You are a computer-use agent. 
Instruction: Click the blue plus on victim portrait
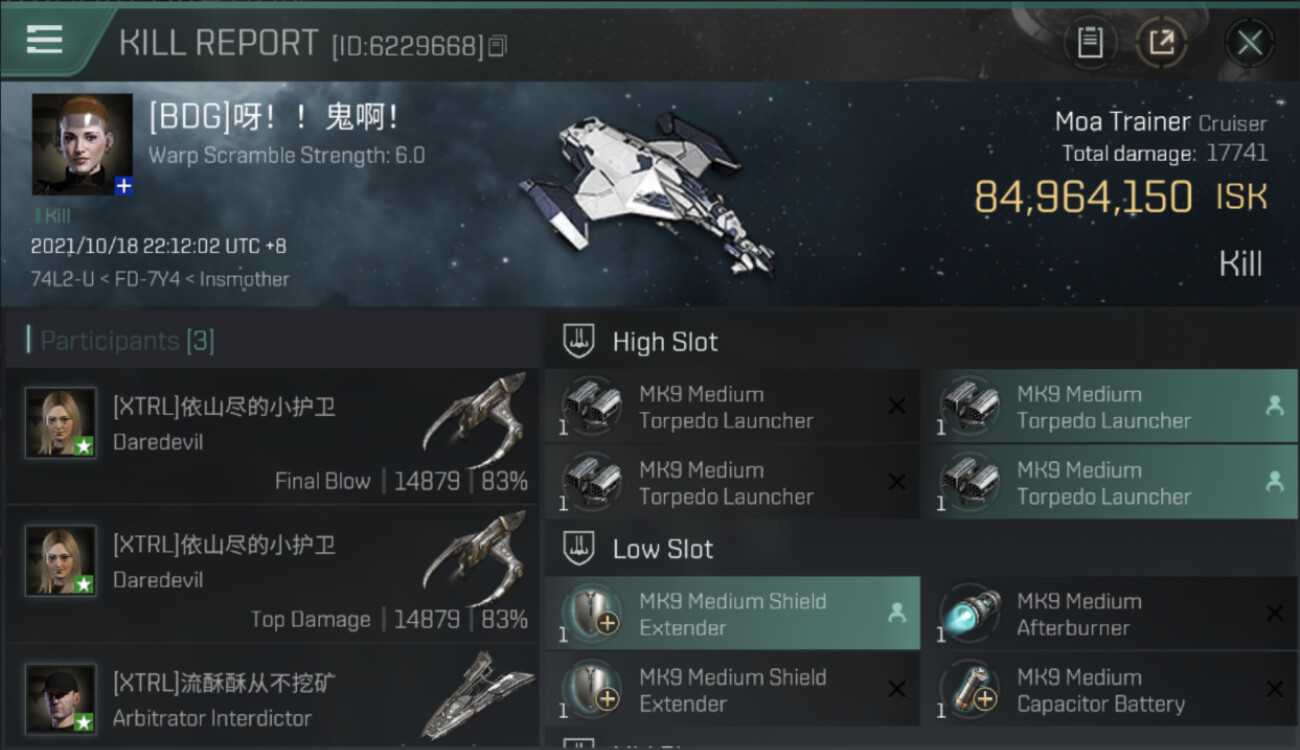[x=124, y=186]
